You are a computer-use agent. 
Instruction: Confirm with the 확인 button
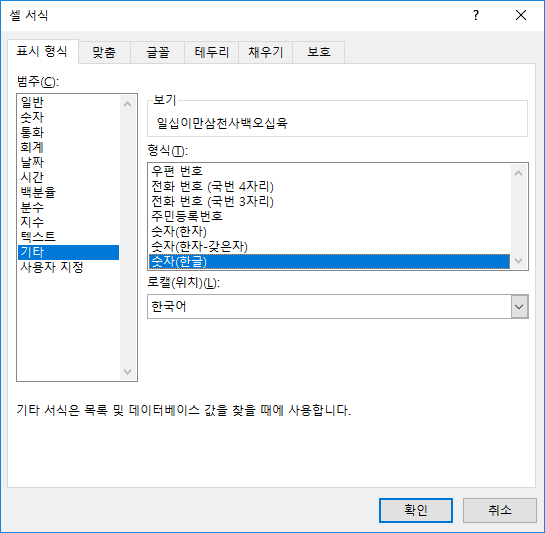416,510
